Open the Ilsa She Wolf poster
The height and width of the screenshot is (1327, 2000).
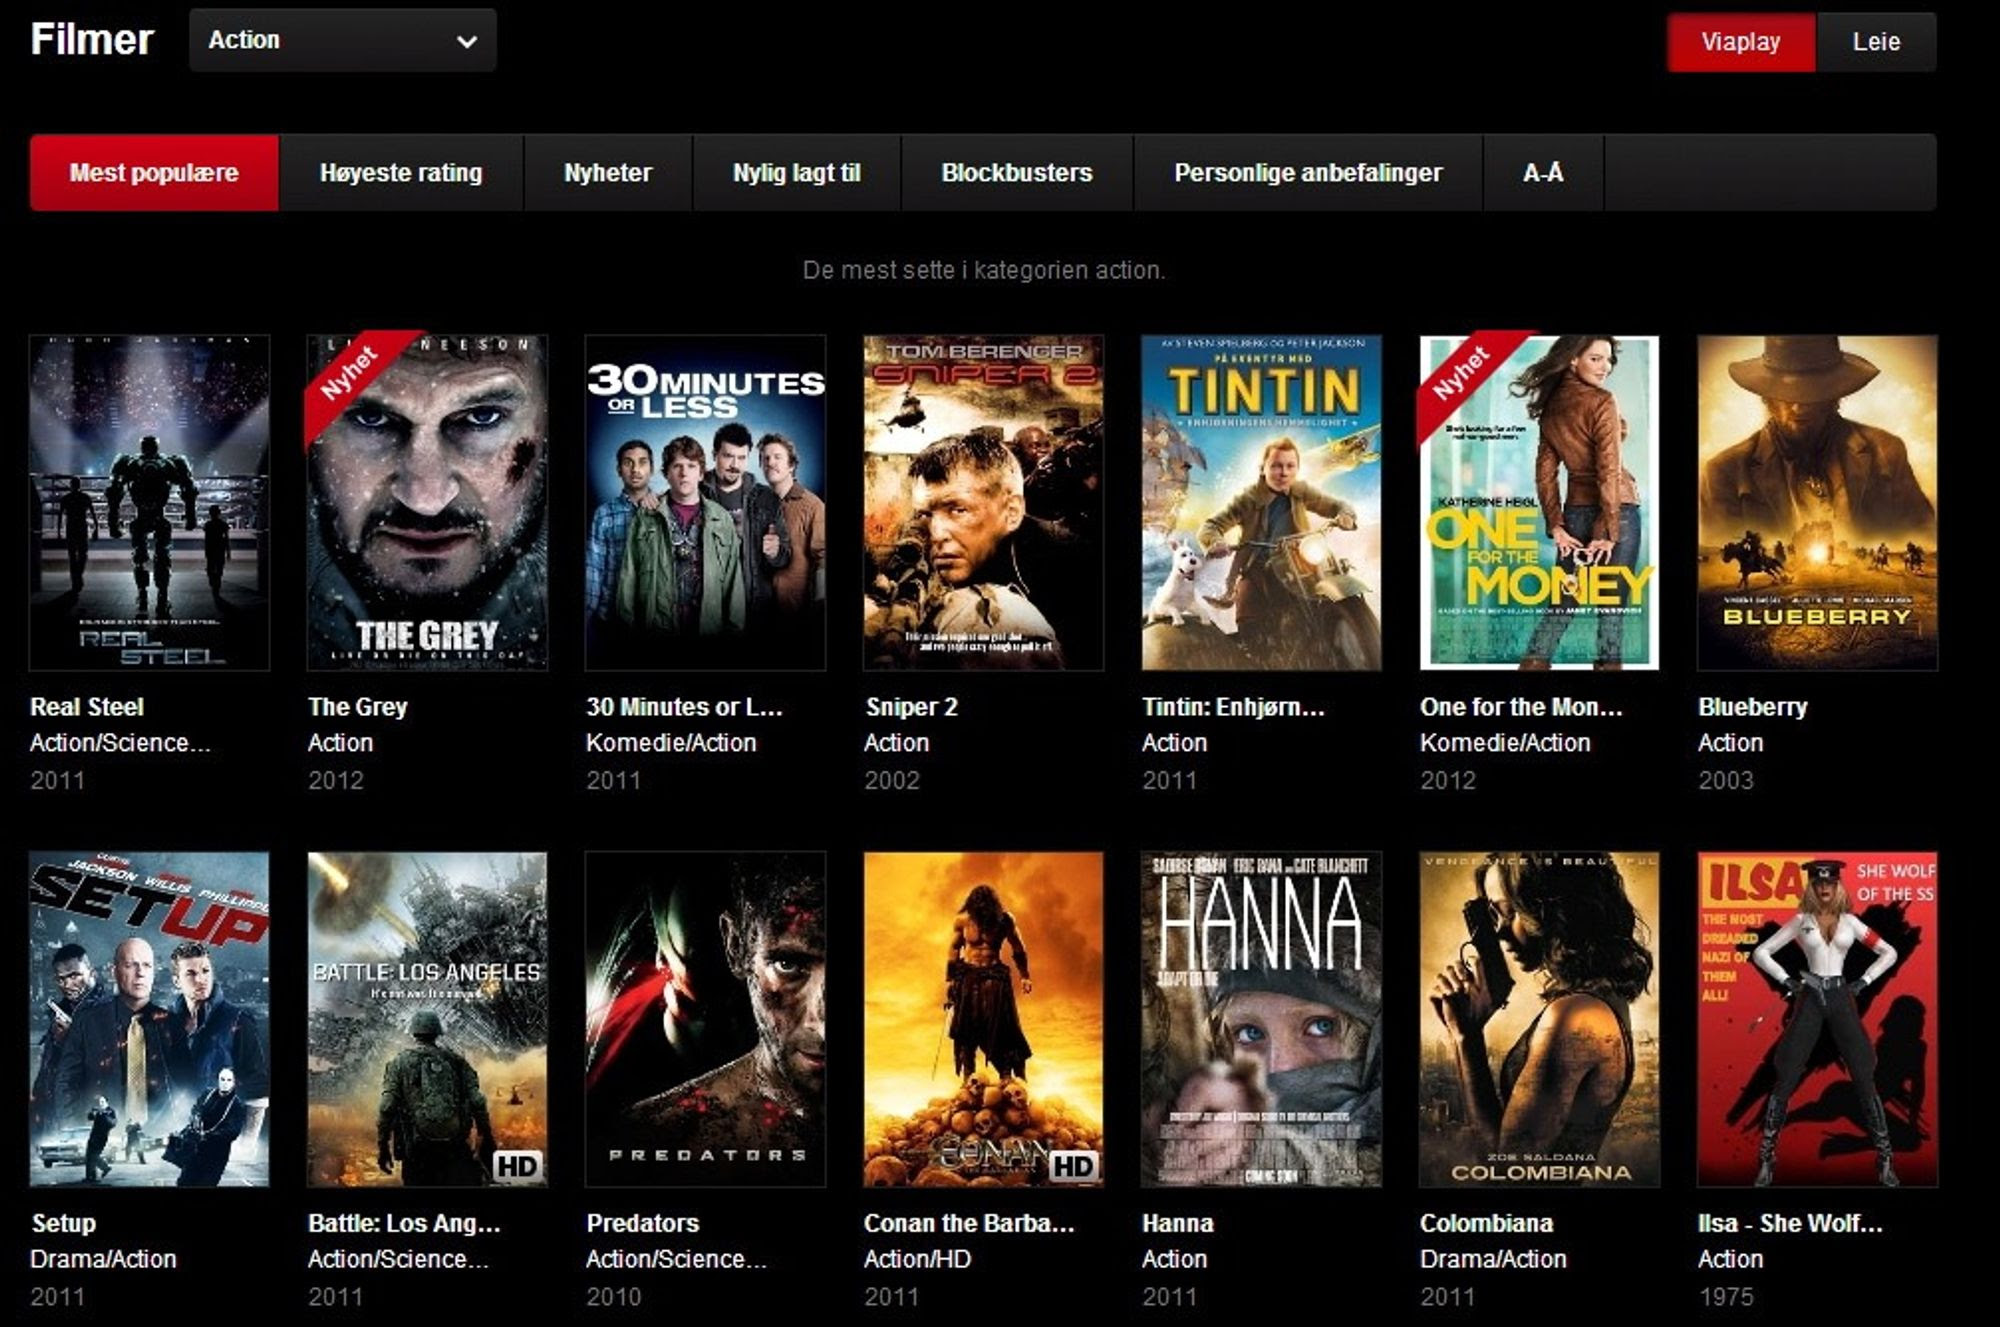click(1818, 1019)
